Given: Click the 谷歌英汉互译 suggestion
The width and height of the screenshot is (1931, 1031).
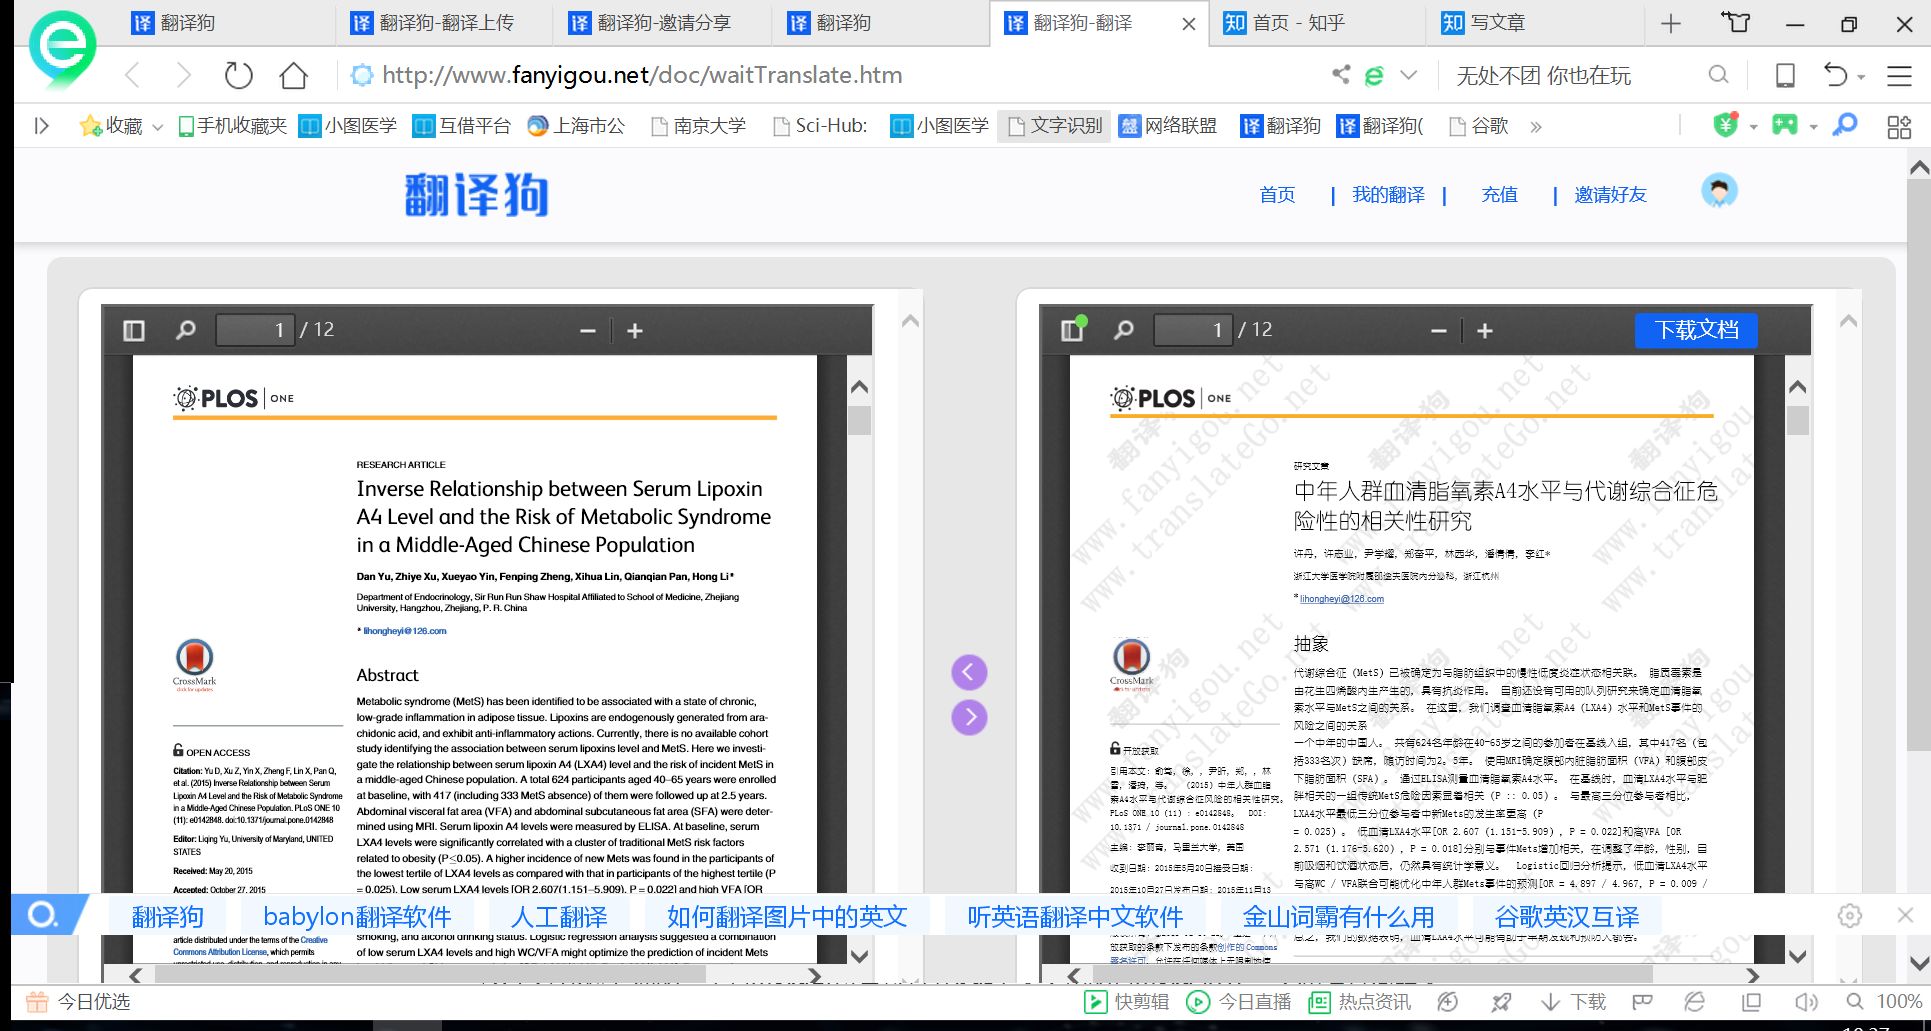Looking at the screenshot, I should point(1567,917).
